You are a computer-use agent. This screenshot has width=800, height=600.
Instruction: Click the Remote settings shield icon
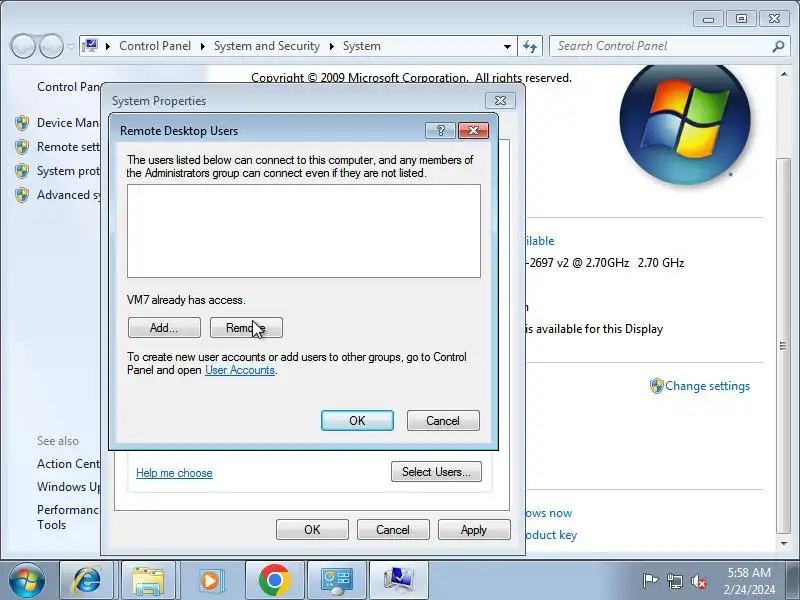[22, 147]
